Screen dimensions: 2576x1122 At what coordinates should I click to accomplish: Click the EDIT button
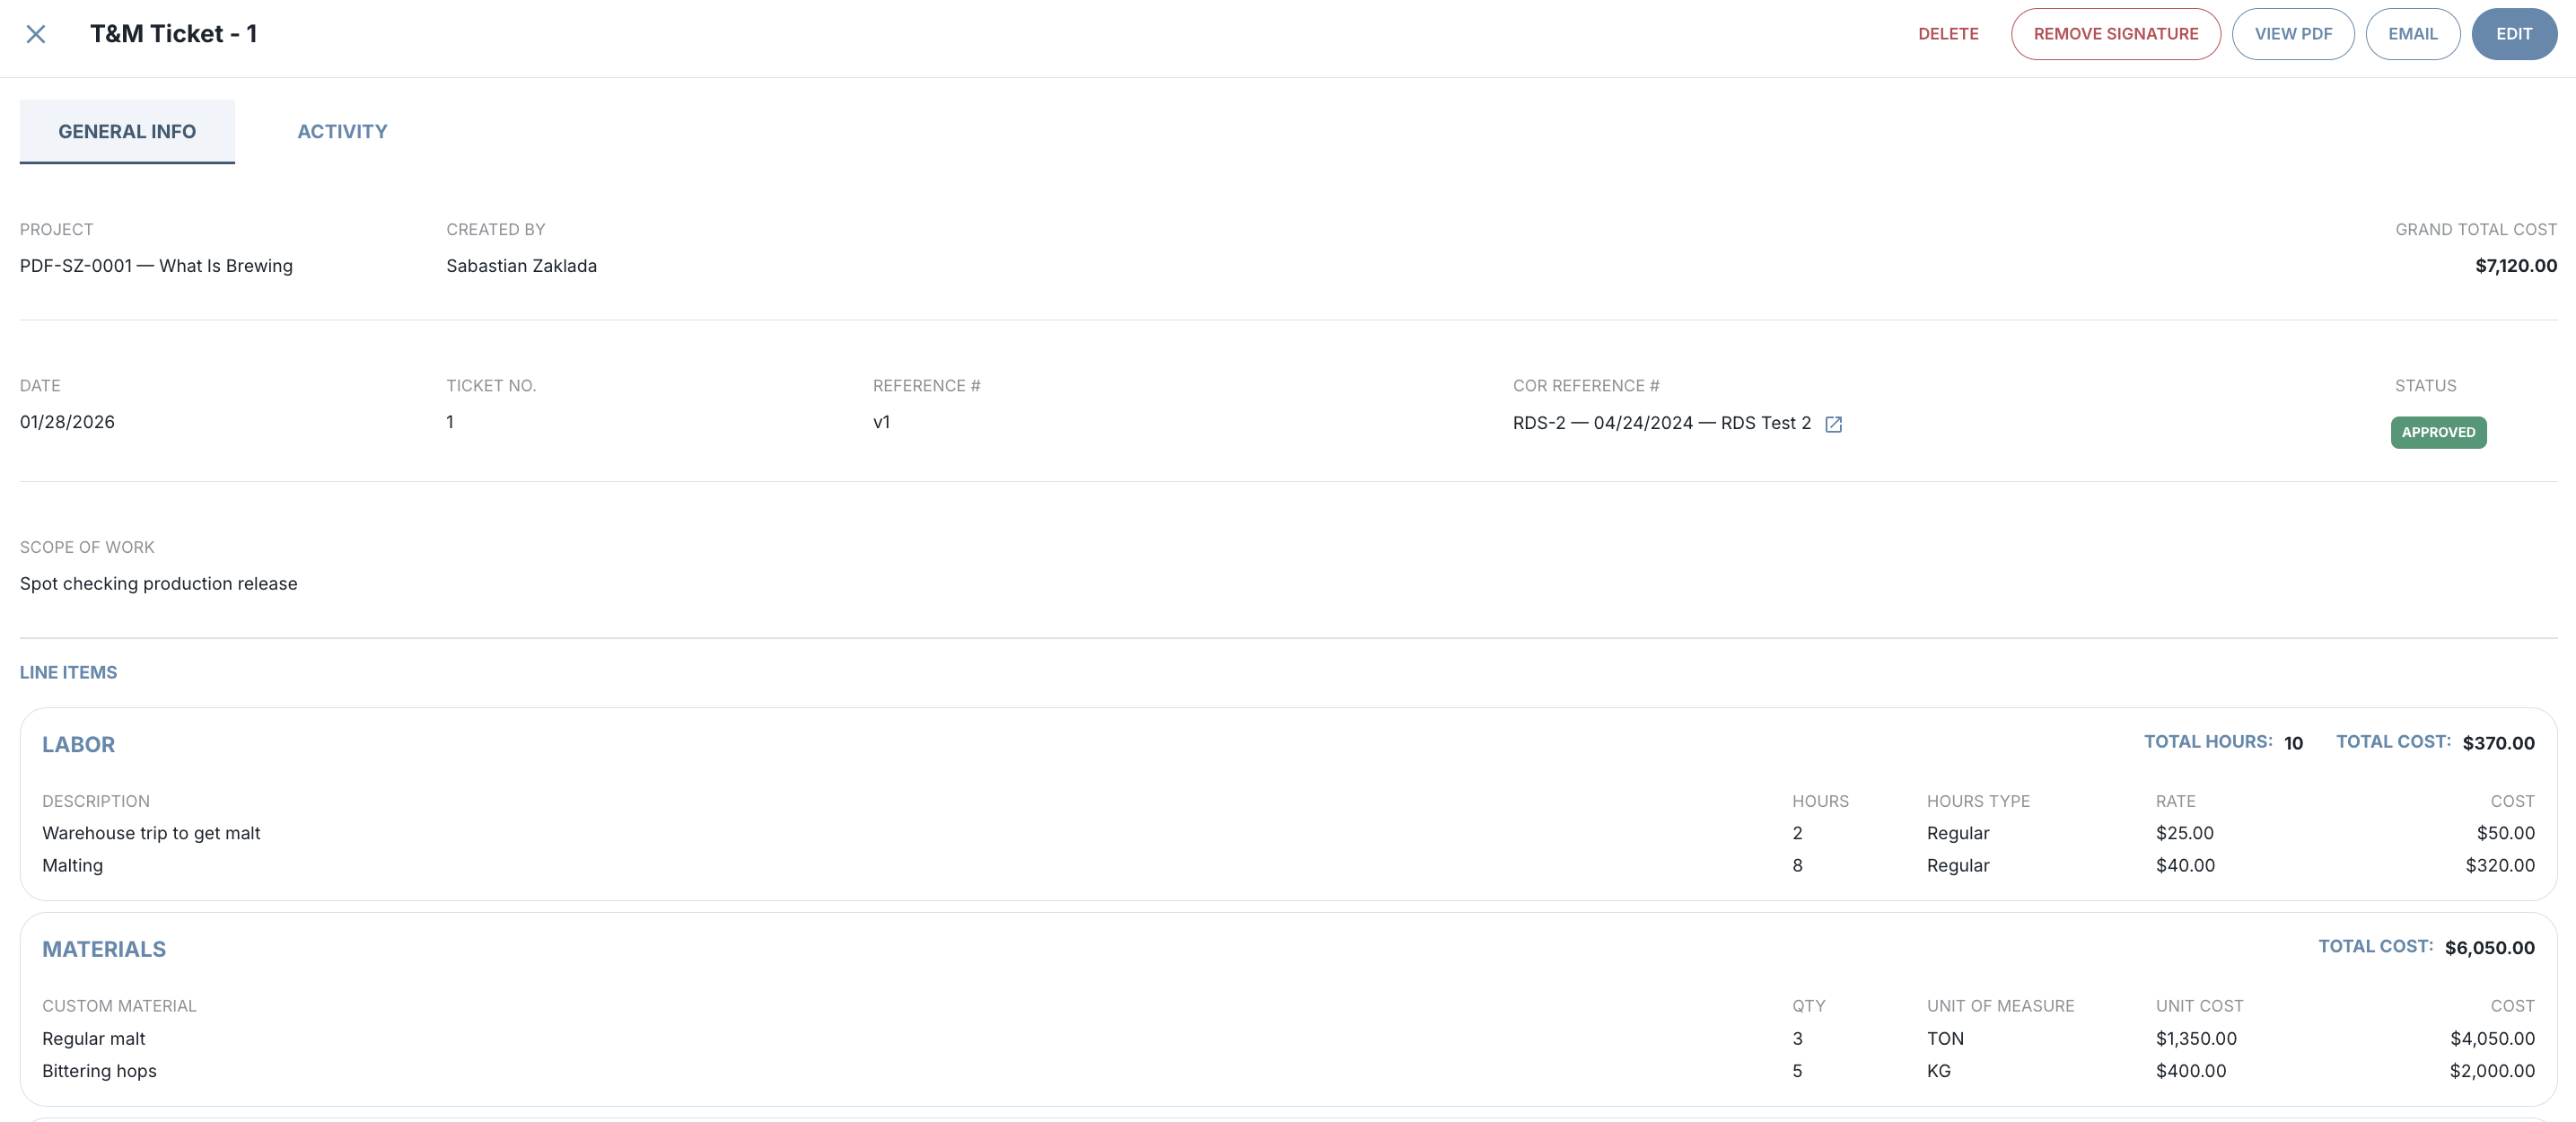(2513, 34)
